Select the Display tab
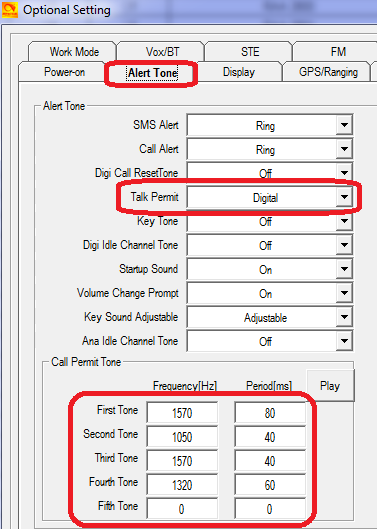 tap(239, 72)
